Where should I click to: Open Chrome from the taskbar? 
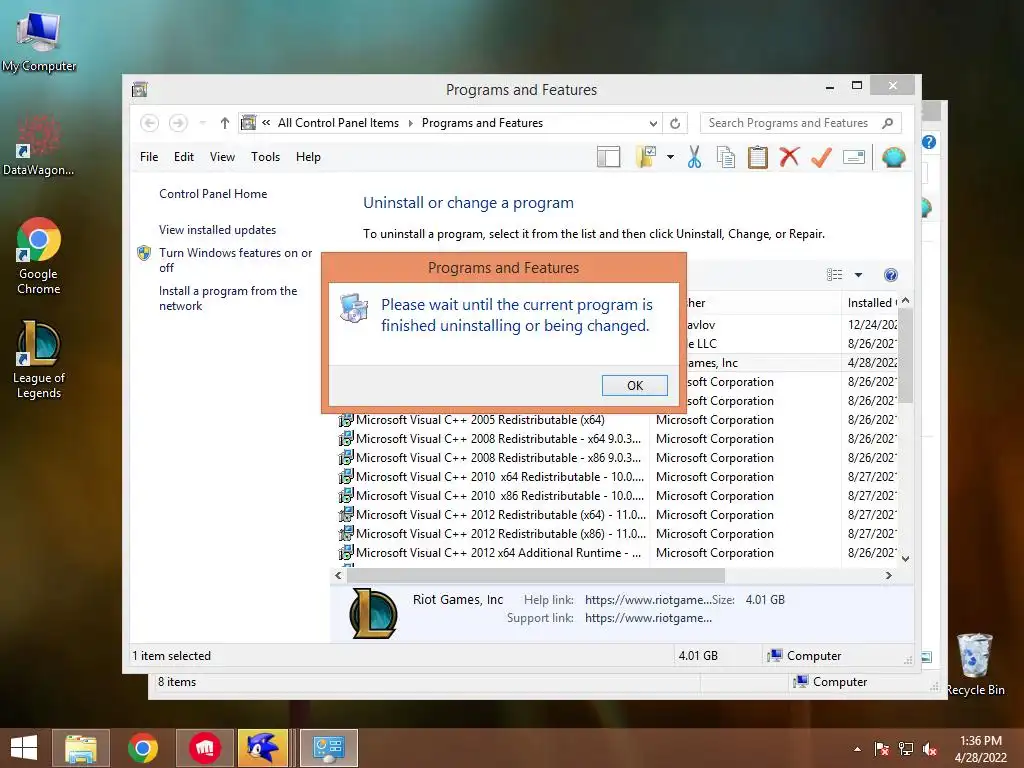pyautogui.click(x=142, y=748)
